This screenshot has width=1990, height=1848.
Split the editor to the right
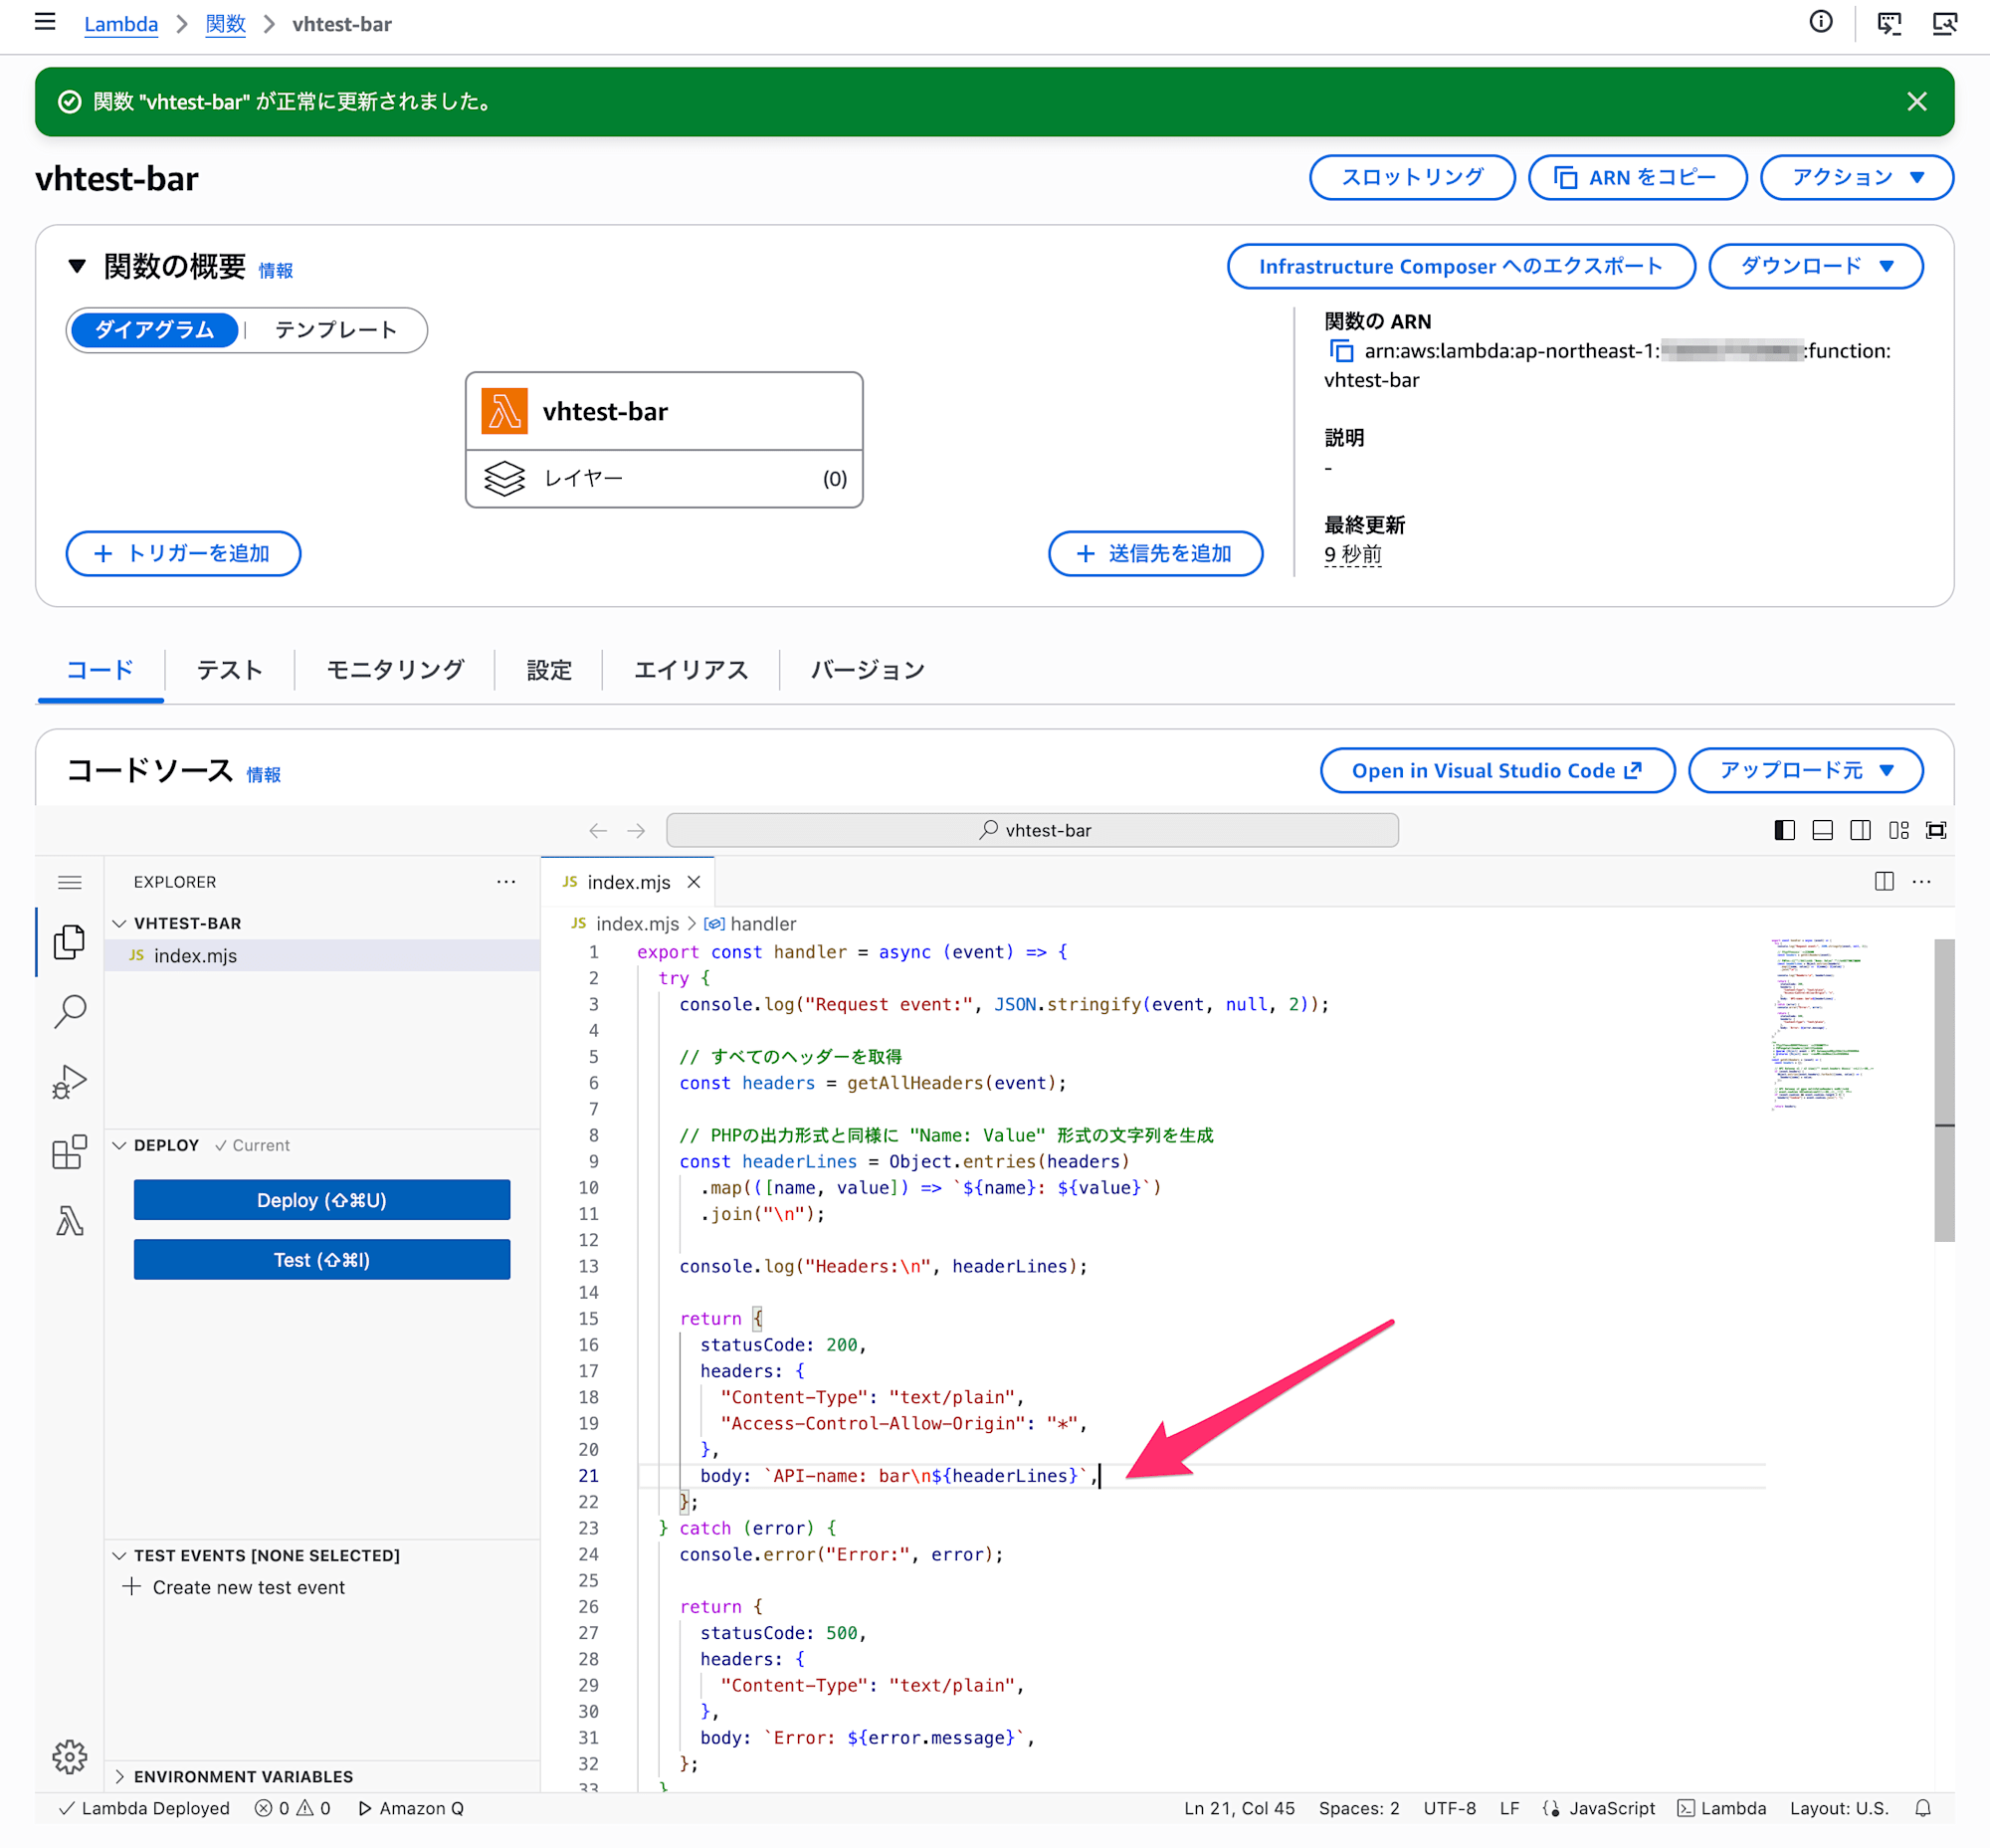[x=1884, y=881]
